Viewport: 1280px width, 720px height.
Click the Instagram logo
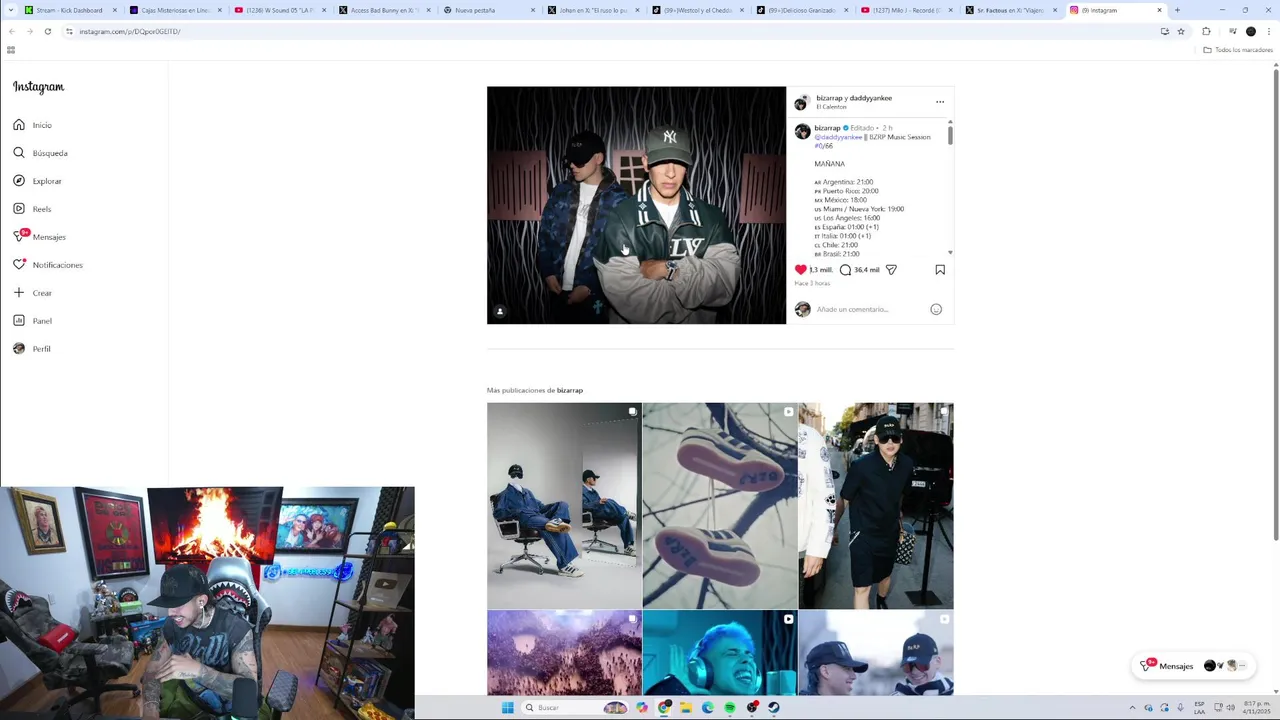click(x=38, y=87)
